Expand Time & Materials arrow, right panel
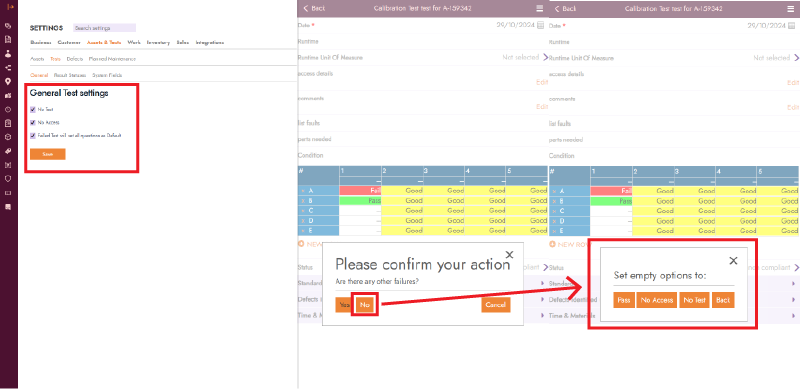The height and width of the screenshot is (389, 800). tap(794, 316)
